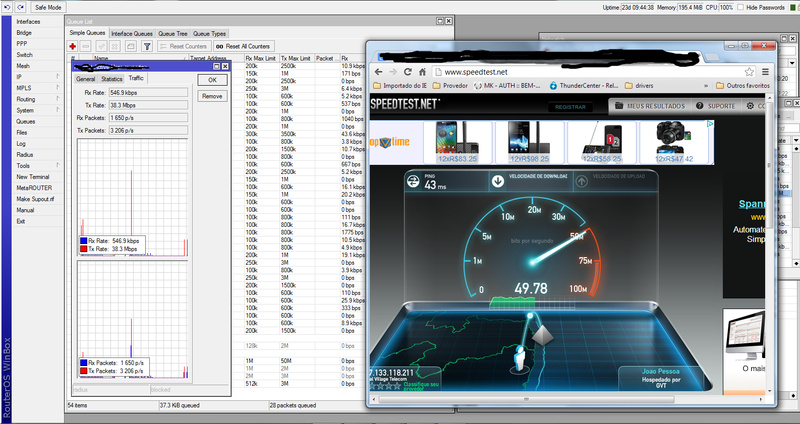The image size is (800, 424).
Task: Click the Joao Pessoa server pyramid marker
Action: [x=542, y=336]
